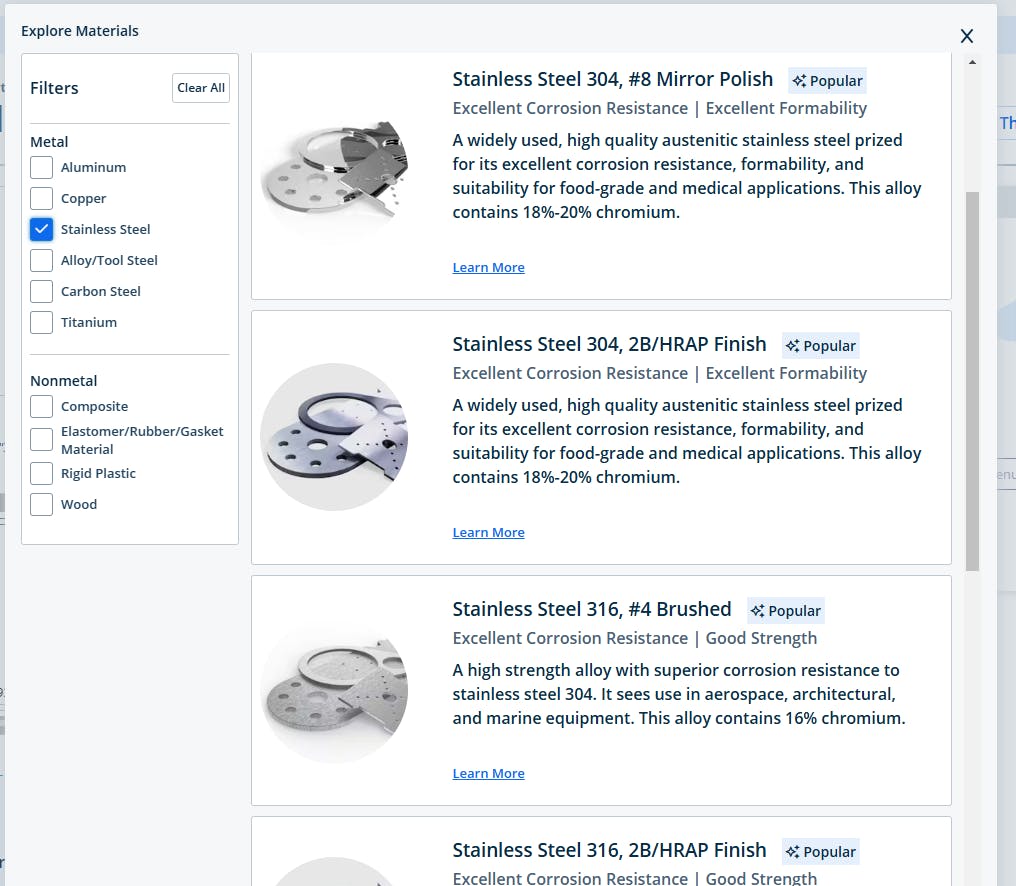Enable the Copper filter checkbox
Viewport: 1016px width, 886px height.
coord(41,198)
